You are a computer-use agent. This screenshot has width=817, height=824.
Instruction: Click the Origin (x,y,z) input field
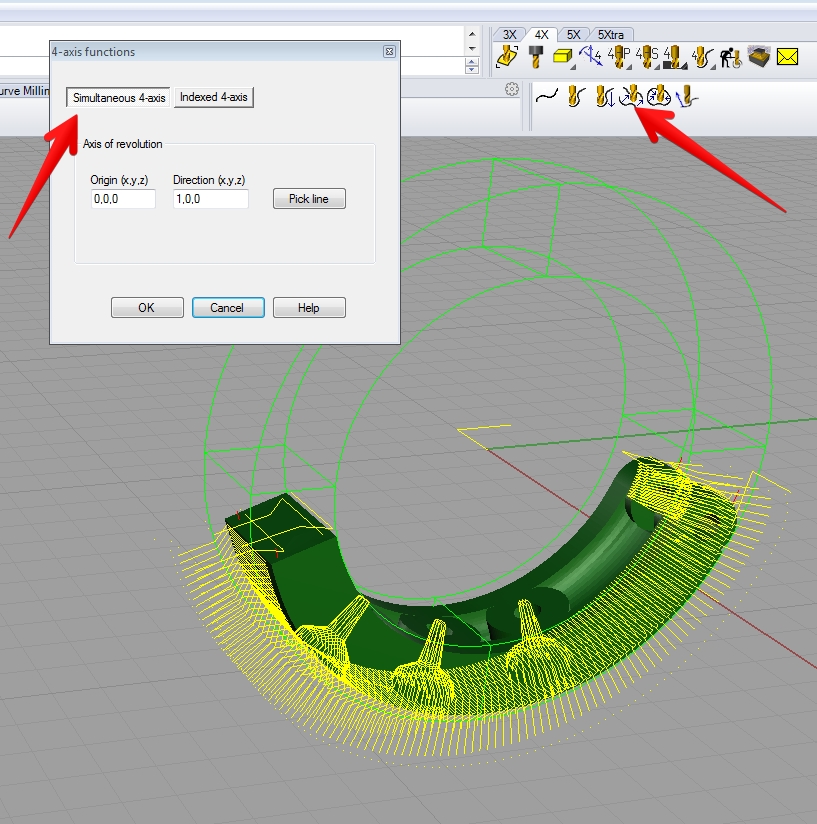(x=123, y=199)
